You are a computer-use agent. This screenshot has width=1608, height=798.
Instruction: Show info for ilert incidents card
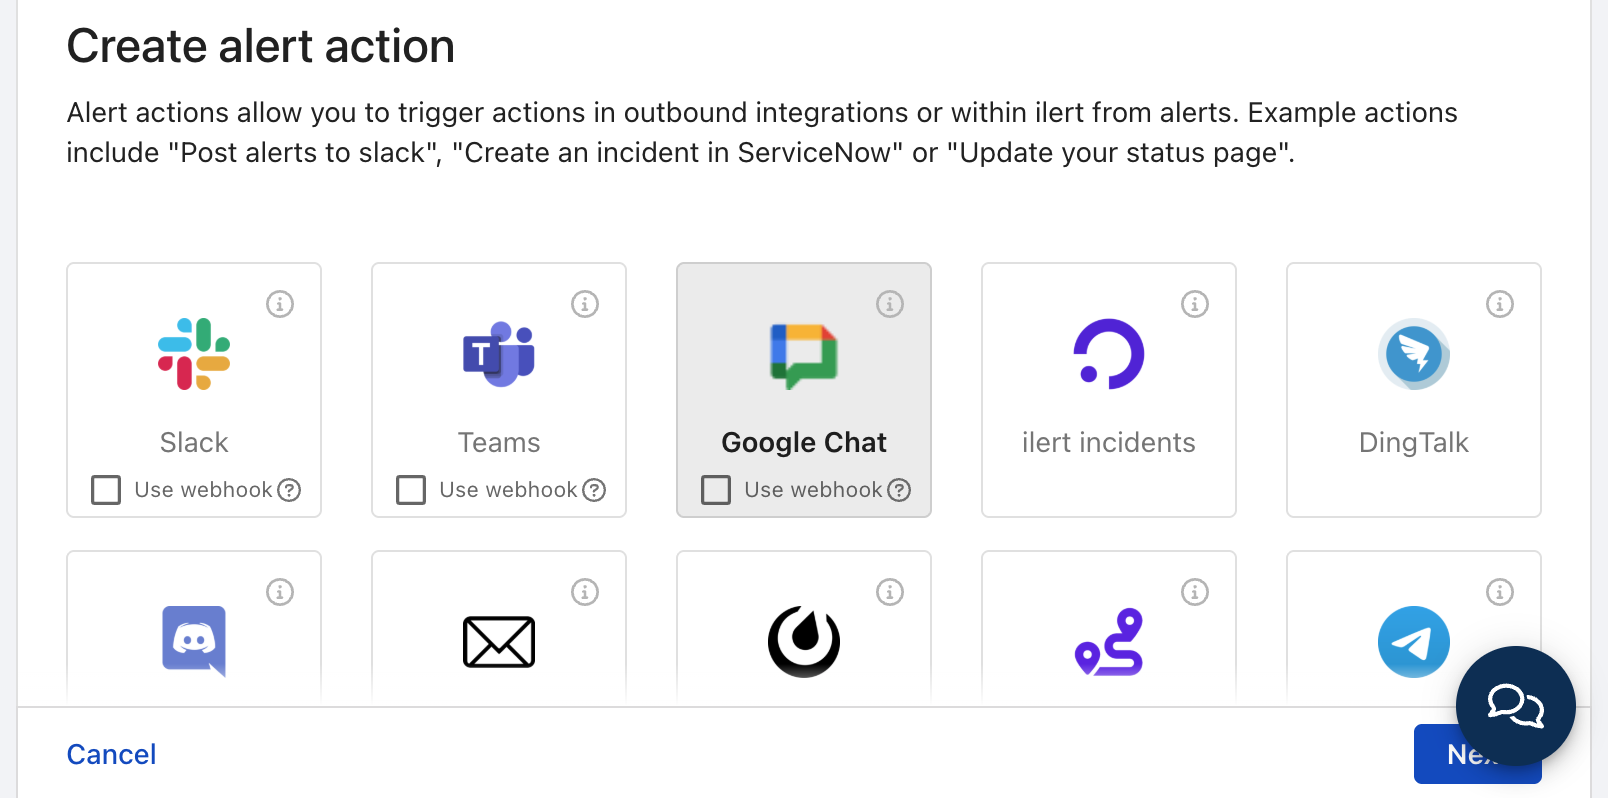click(1195, 304)
